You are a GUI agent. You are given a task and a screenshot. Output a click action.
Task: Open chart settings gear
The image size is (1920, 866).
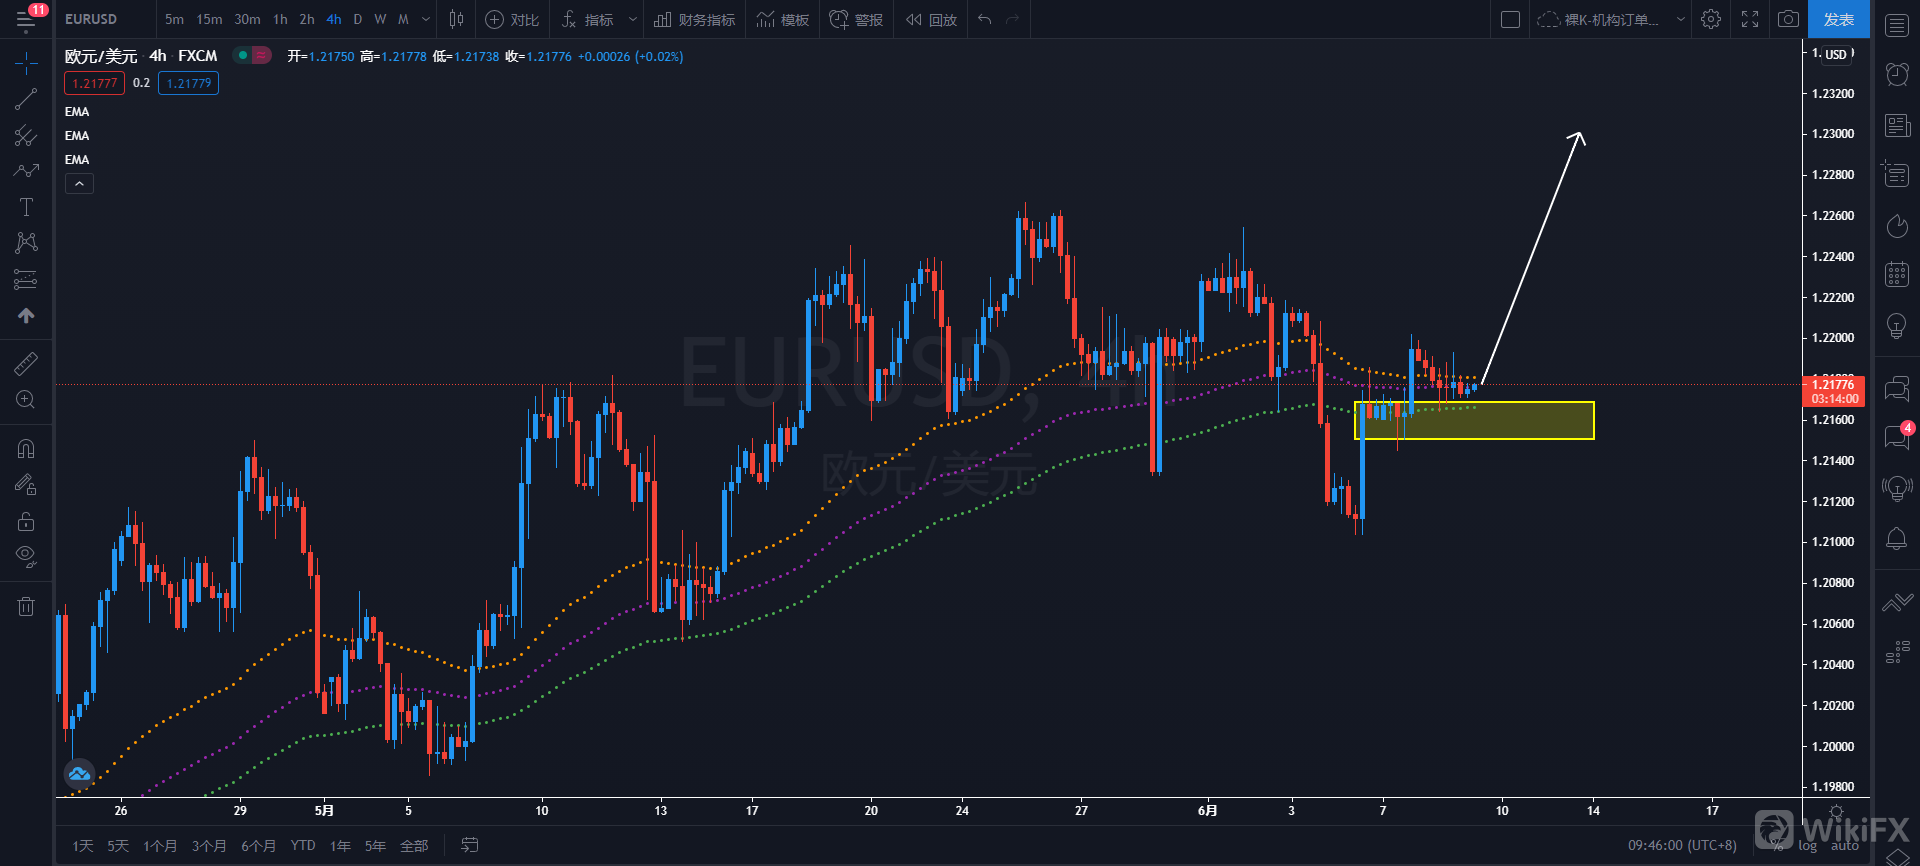pos(1711,19)
